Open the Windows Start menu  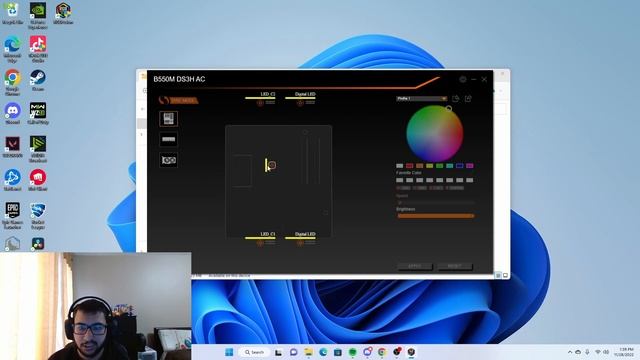229,352
